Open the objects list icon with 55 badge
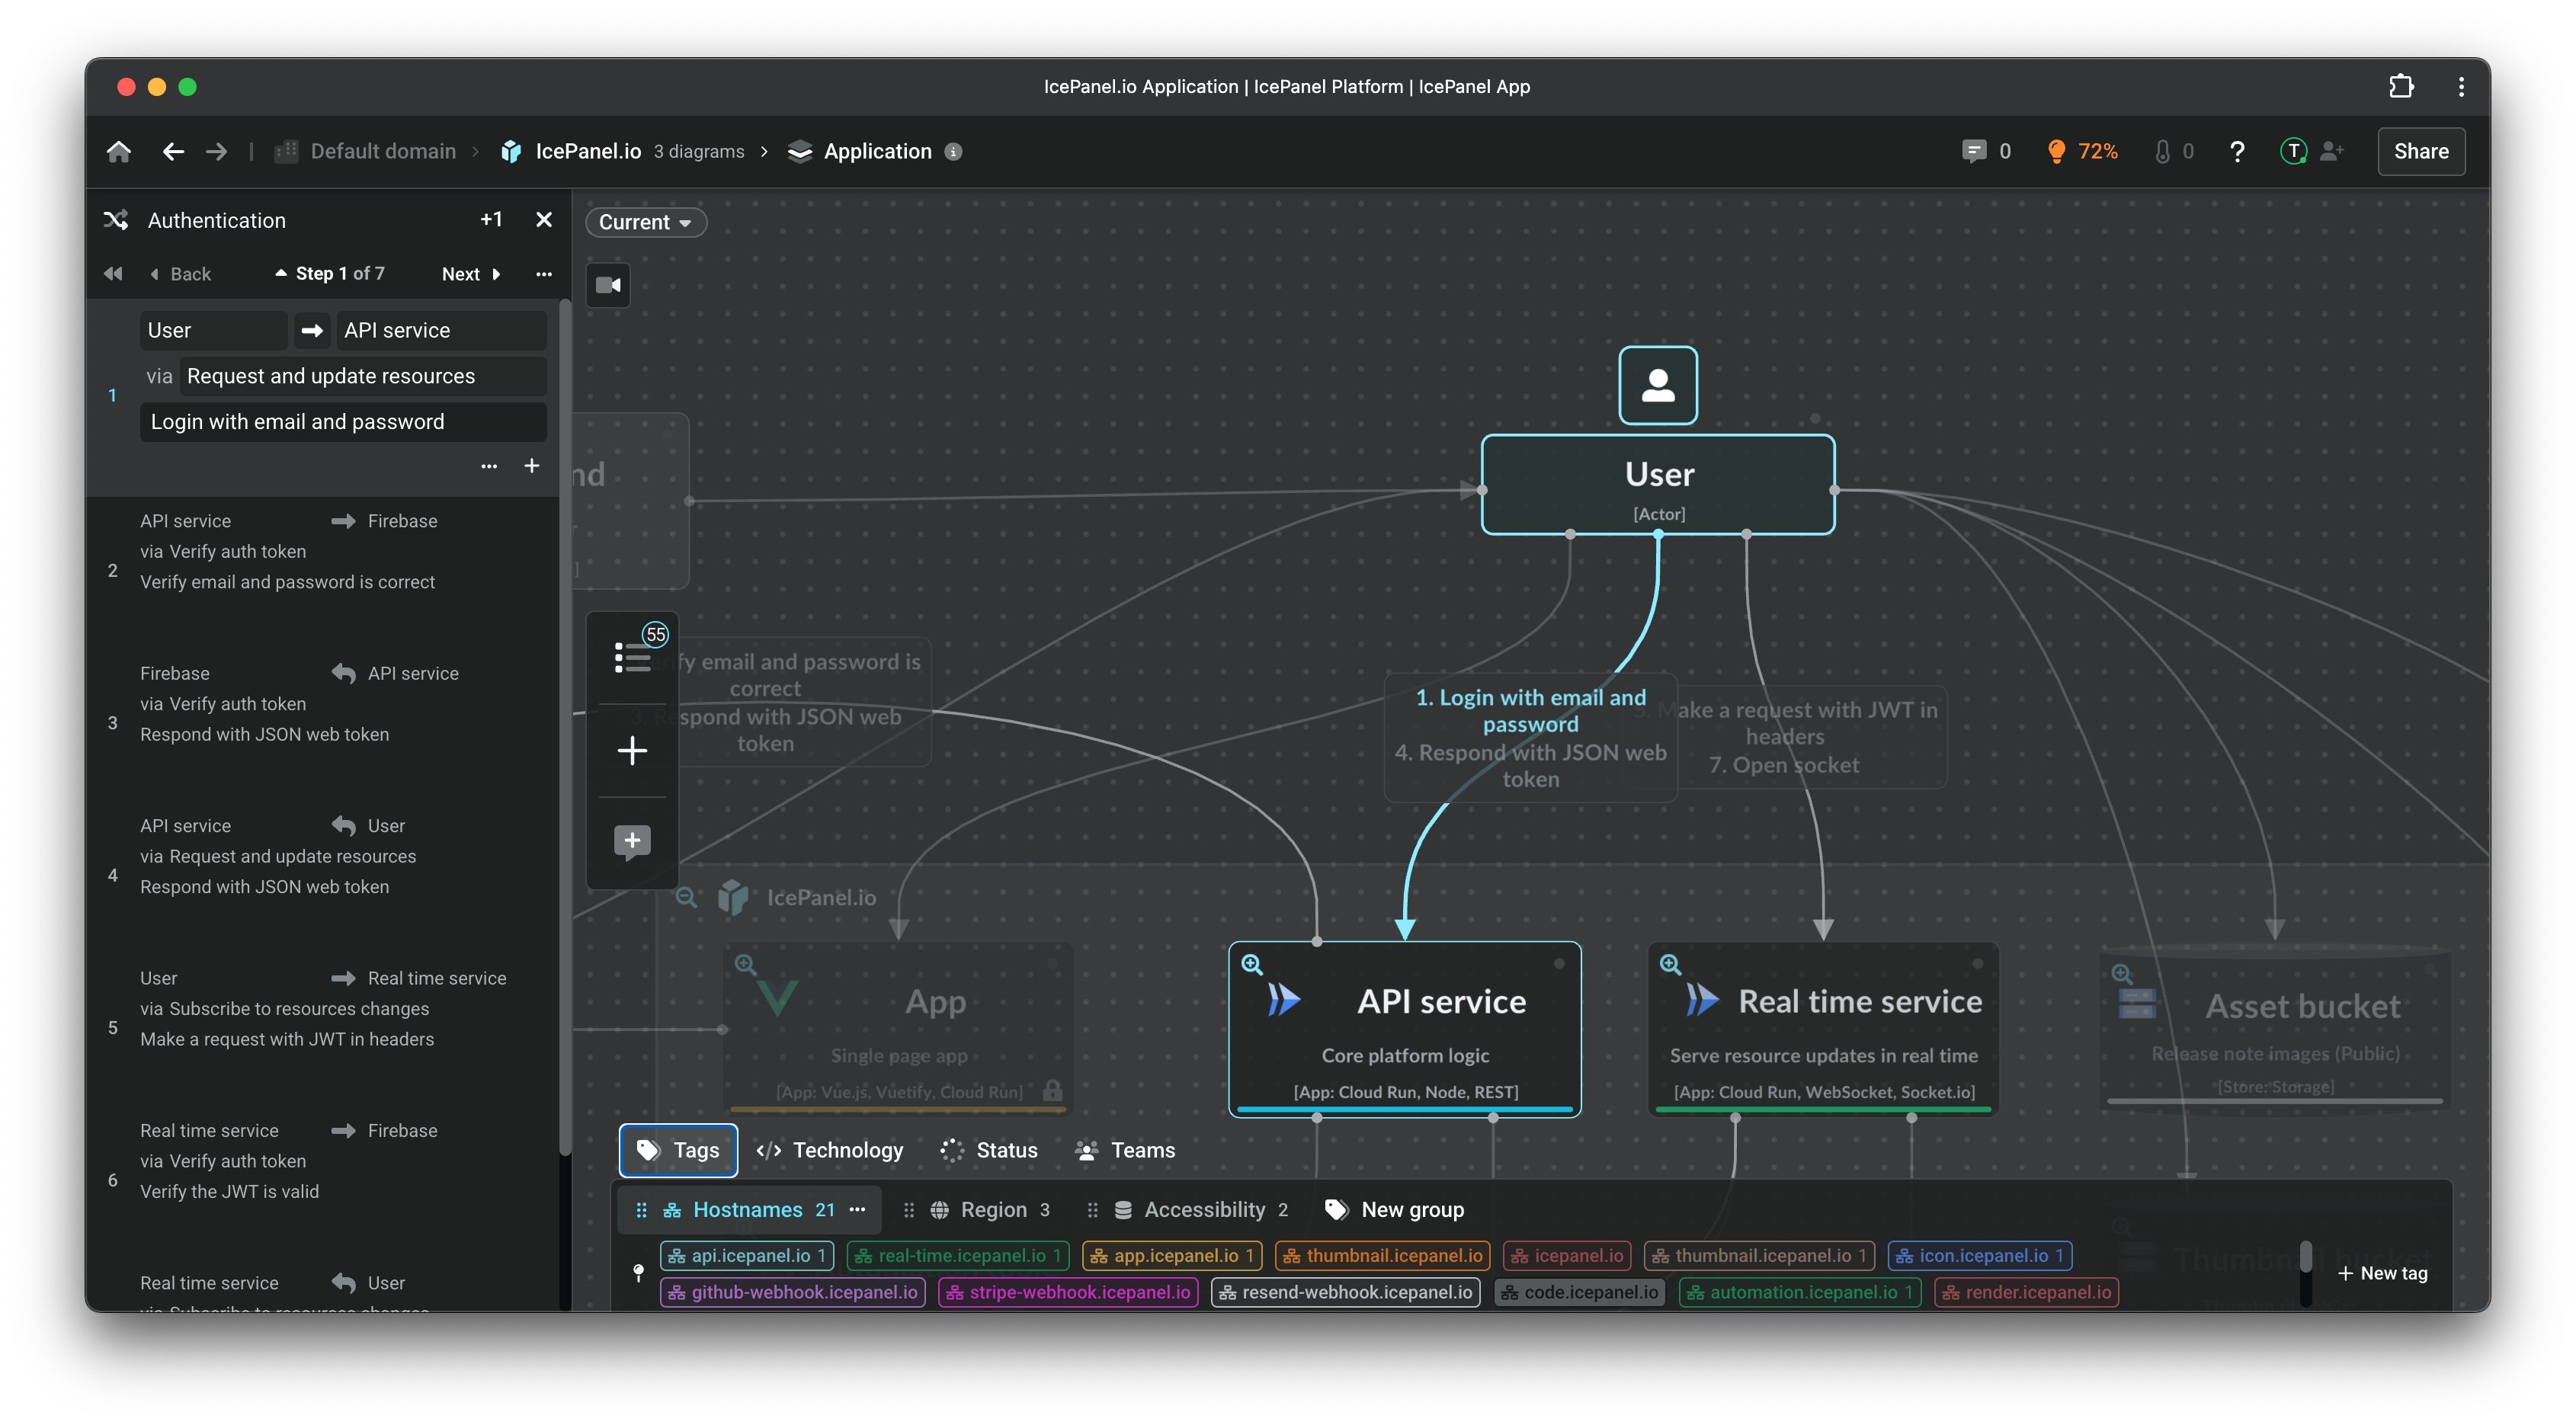Image resolution: width=2576 pixels, height=1425 pixels. pyautogui.click(x=632, y=657)
